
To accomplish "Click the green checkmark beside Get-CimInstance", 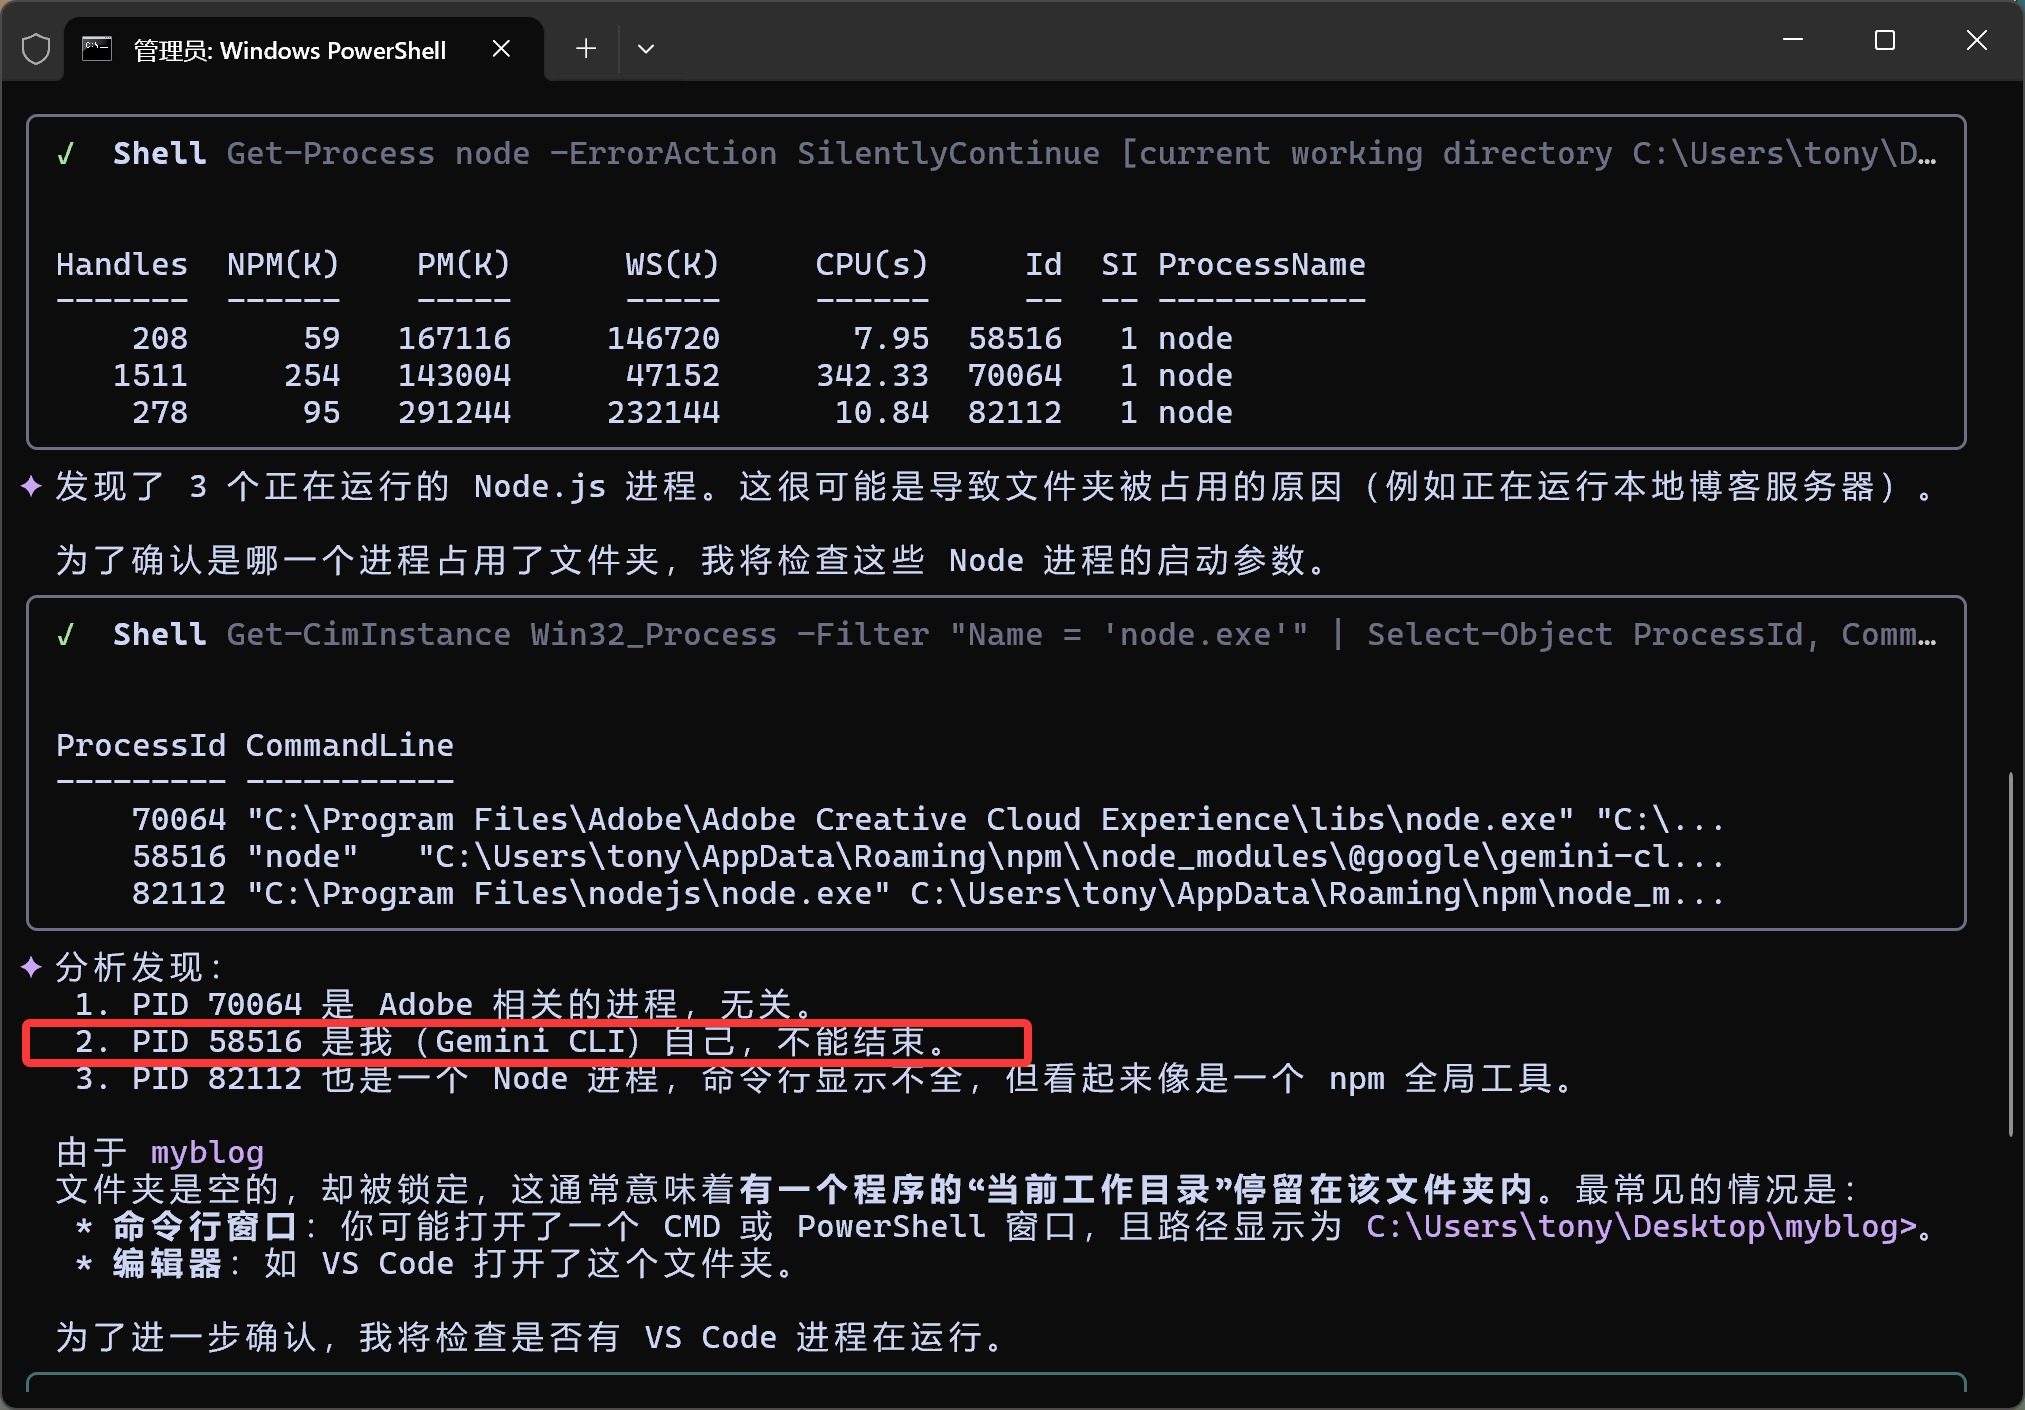I will (x=66, y=635).
